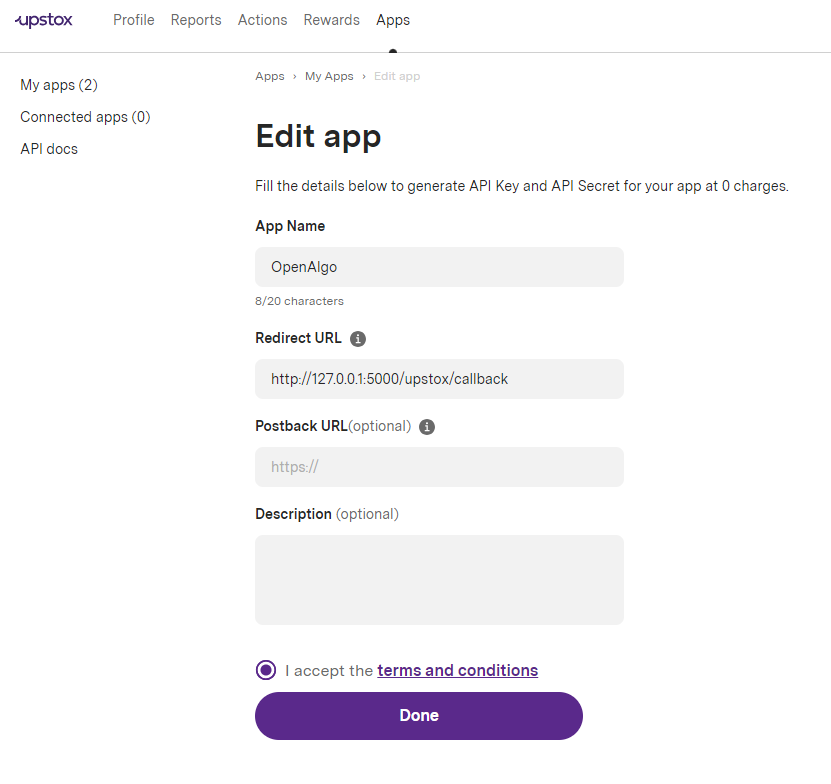Click into the Description text area
The height and width of the screenshot is (784, 831).
pos(439,580)
